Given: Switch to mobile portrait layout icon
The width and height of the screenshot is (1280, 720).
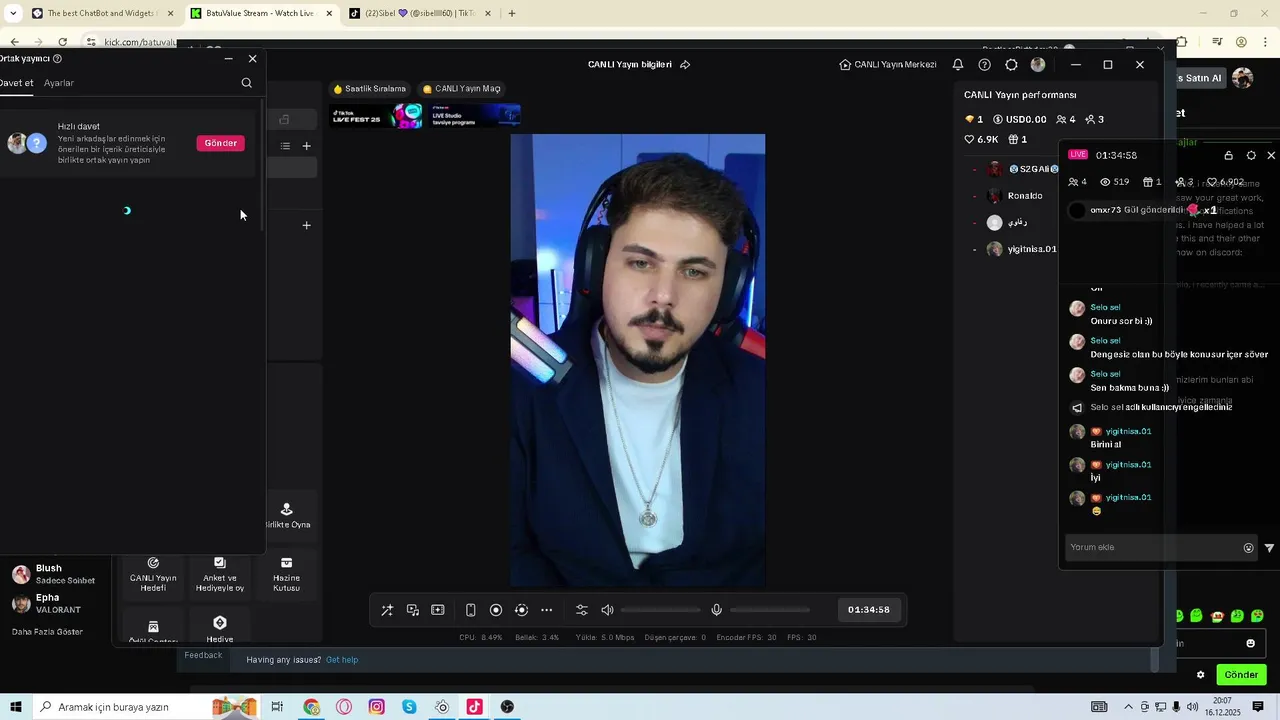Looking at the screenshot, I should coord(471,610).
